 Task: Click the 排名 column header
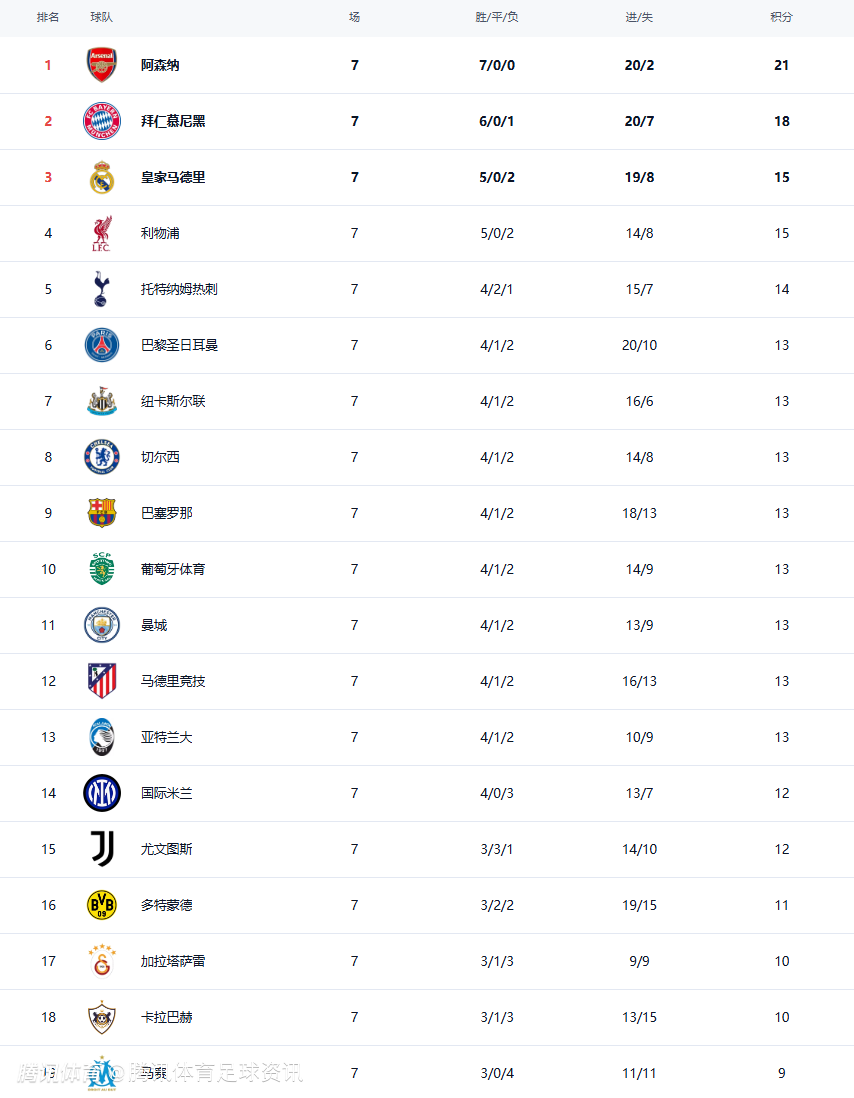coord(47,17)
